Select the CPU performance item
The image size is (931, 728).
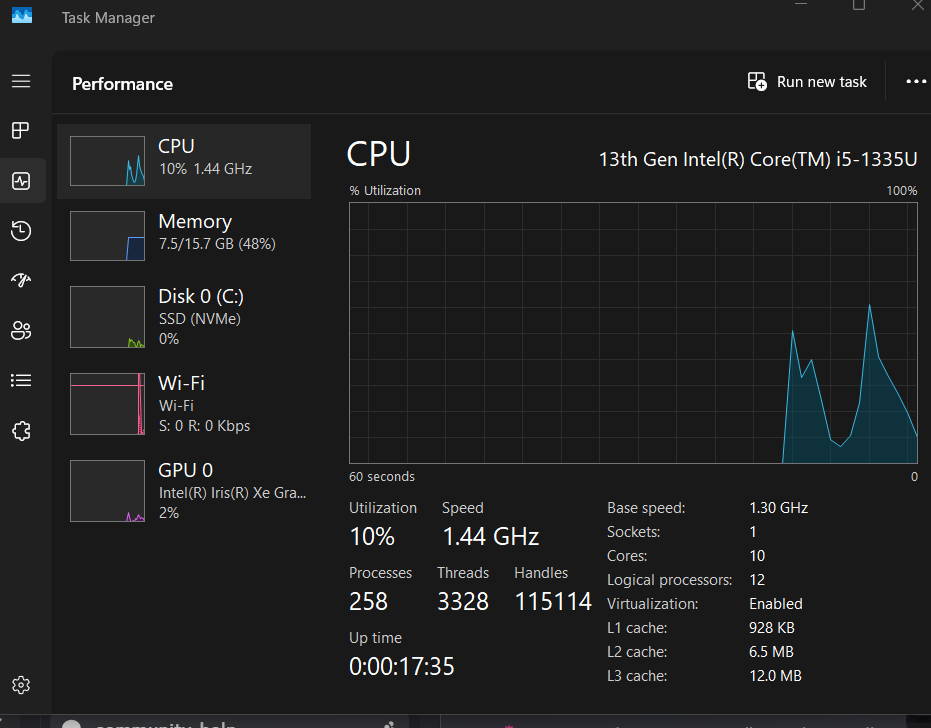click(x=184, y=162)
